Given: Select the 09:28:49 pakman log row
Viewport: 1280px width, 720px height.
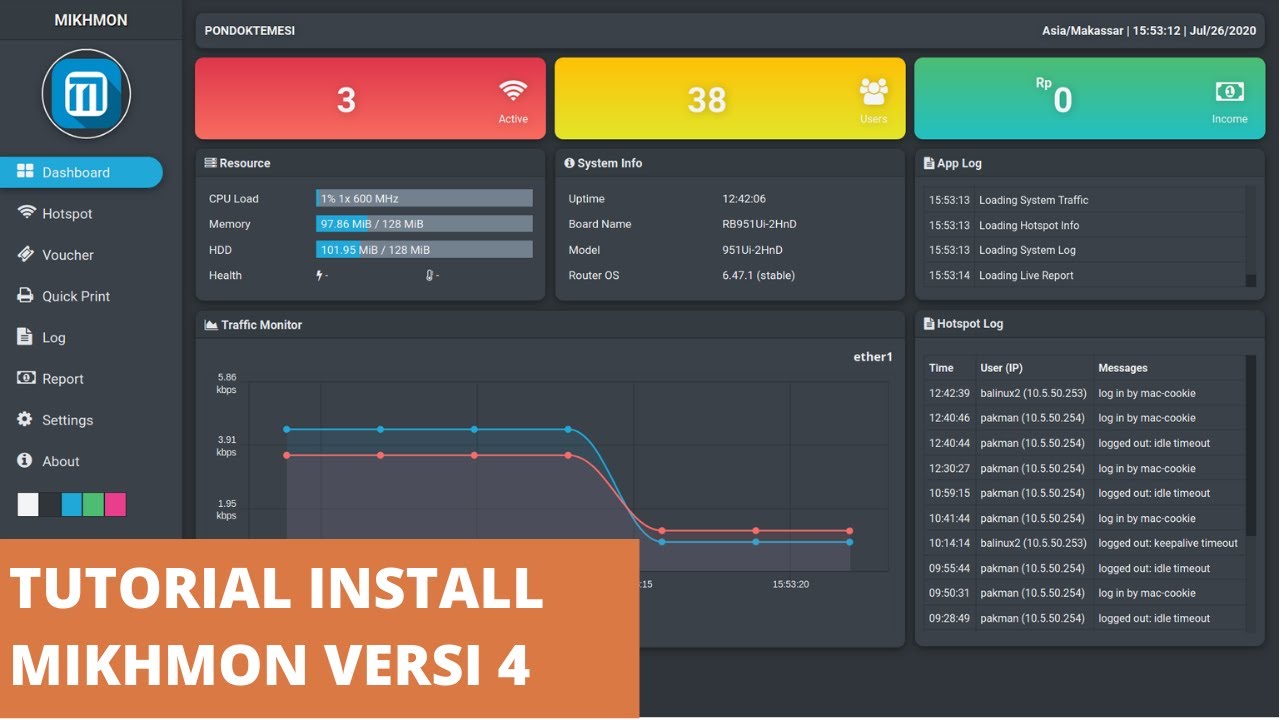Looking at the screenshot, I should click(1084, 618).
